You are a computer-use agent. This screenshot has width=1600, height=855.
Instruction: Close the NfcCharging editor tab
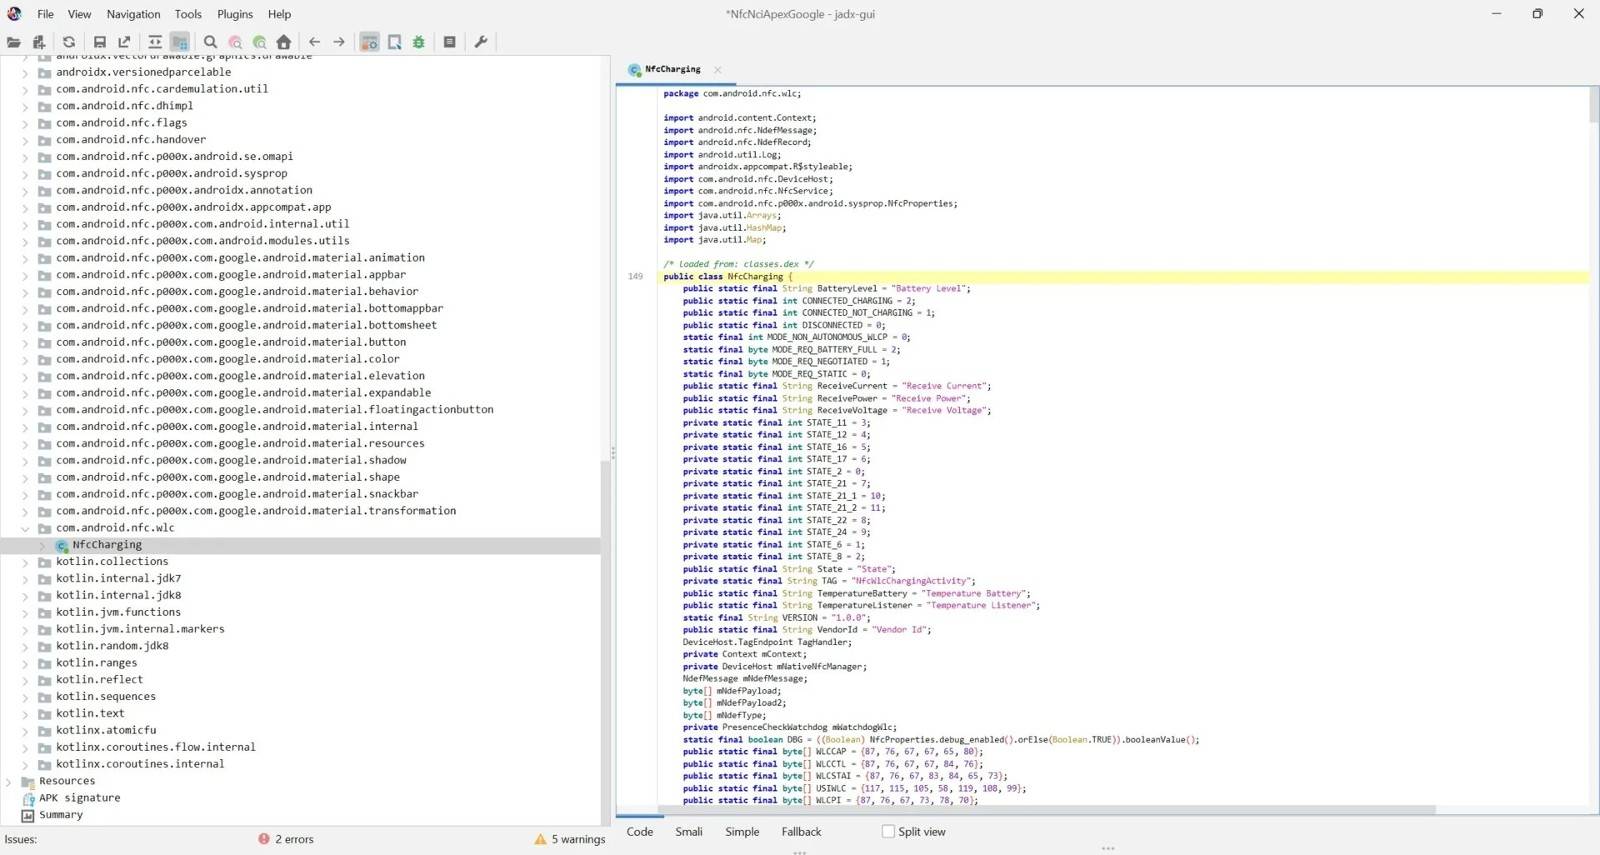[x=718, y=70]
